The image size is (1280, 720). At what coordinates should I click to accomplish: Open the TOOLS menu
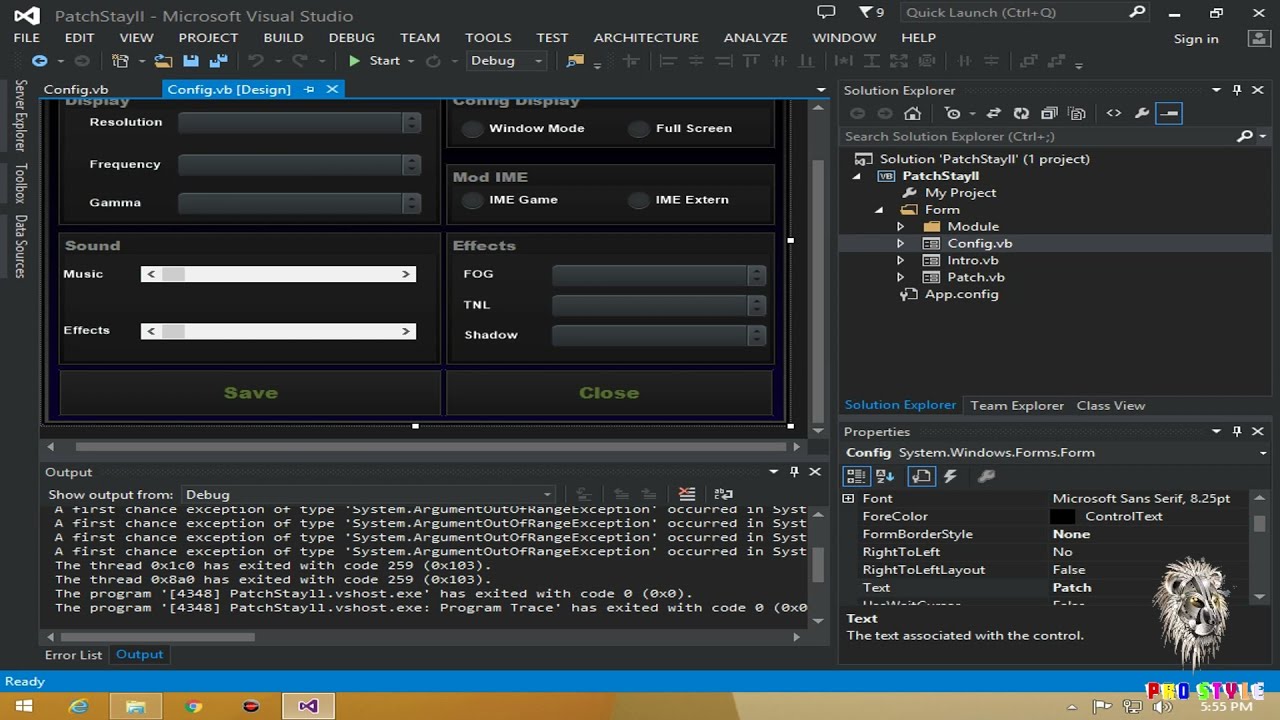pos(488,37)
